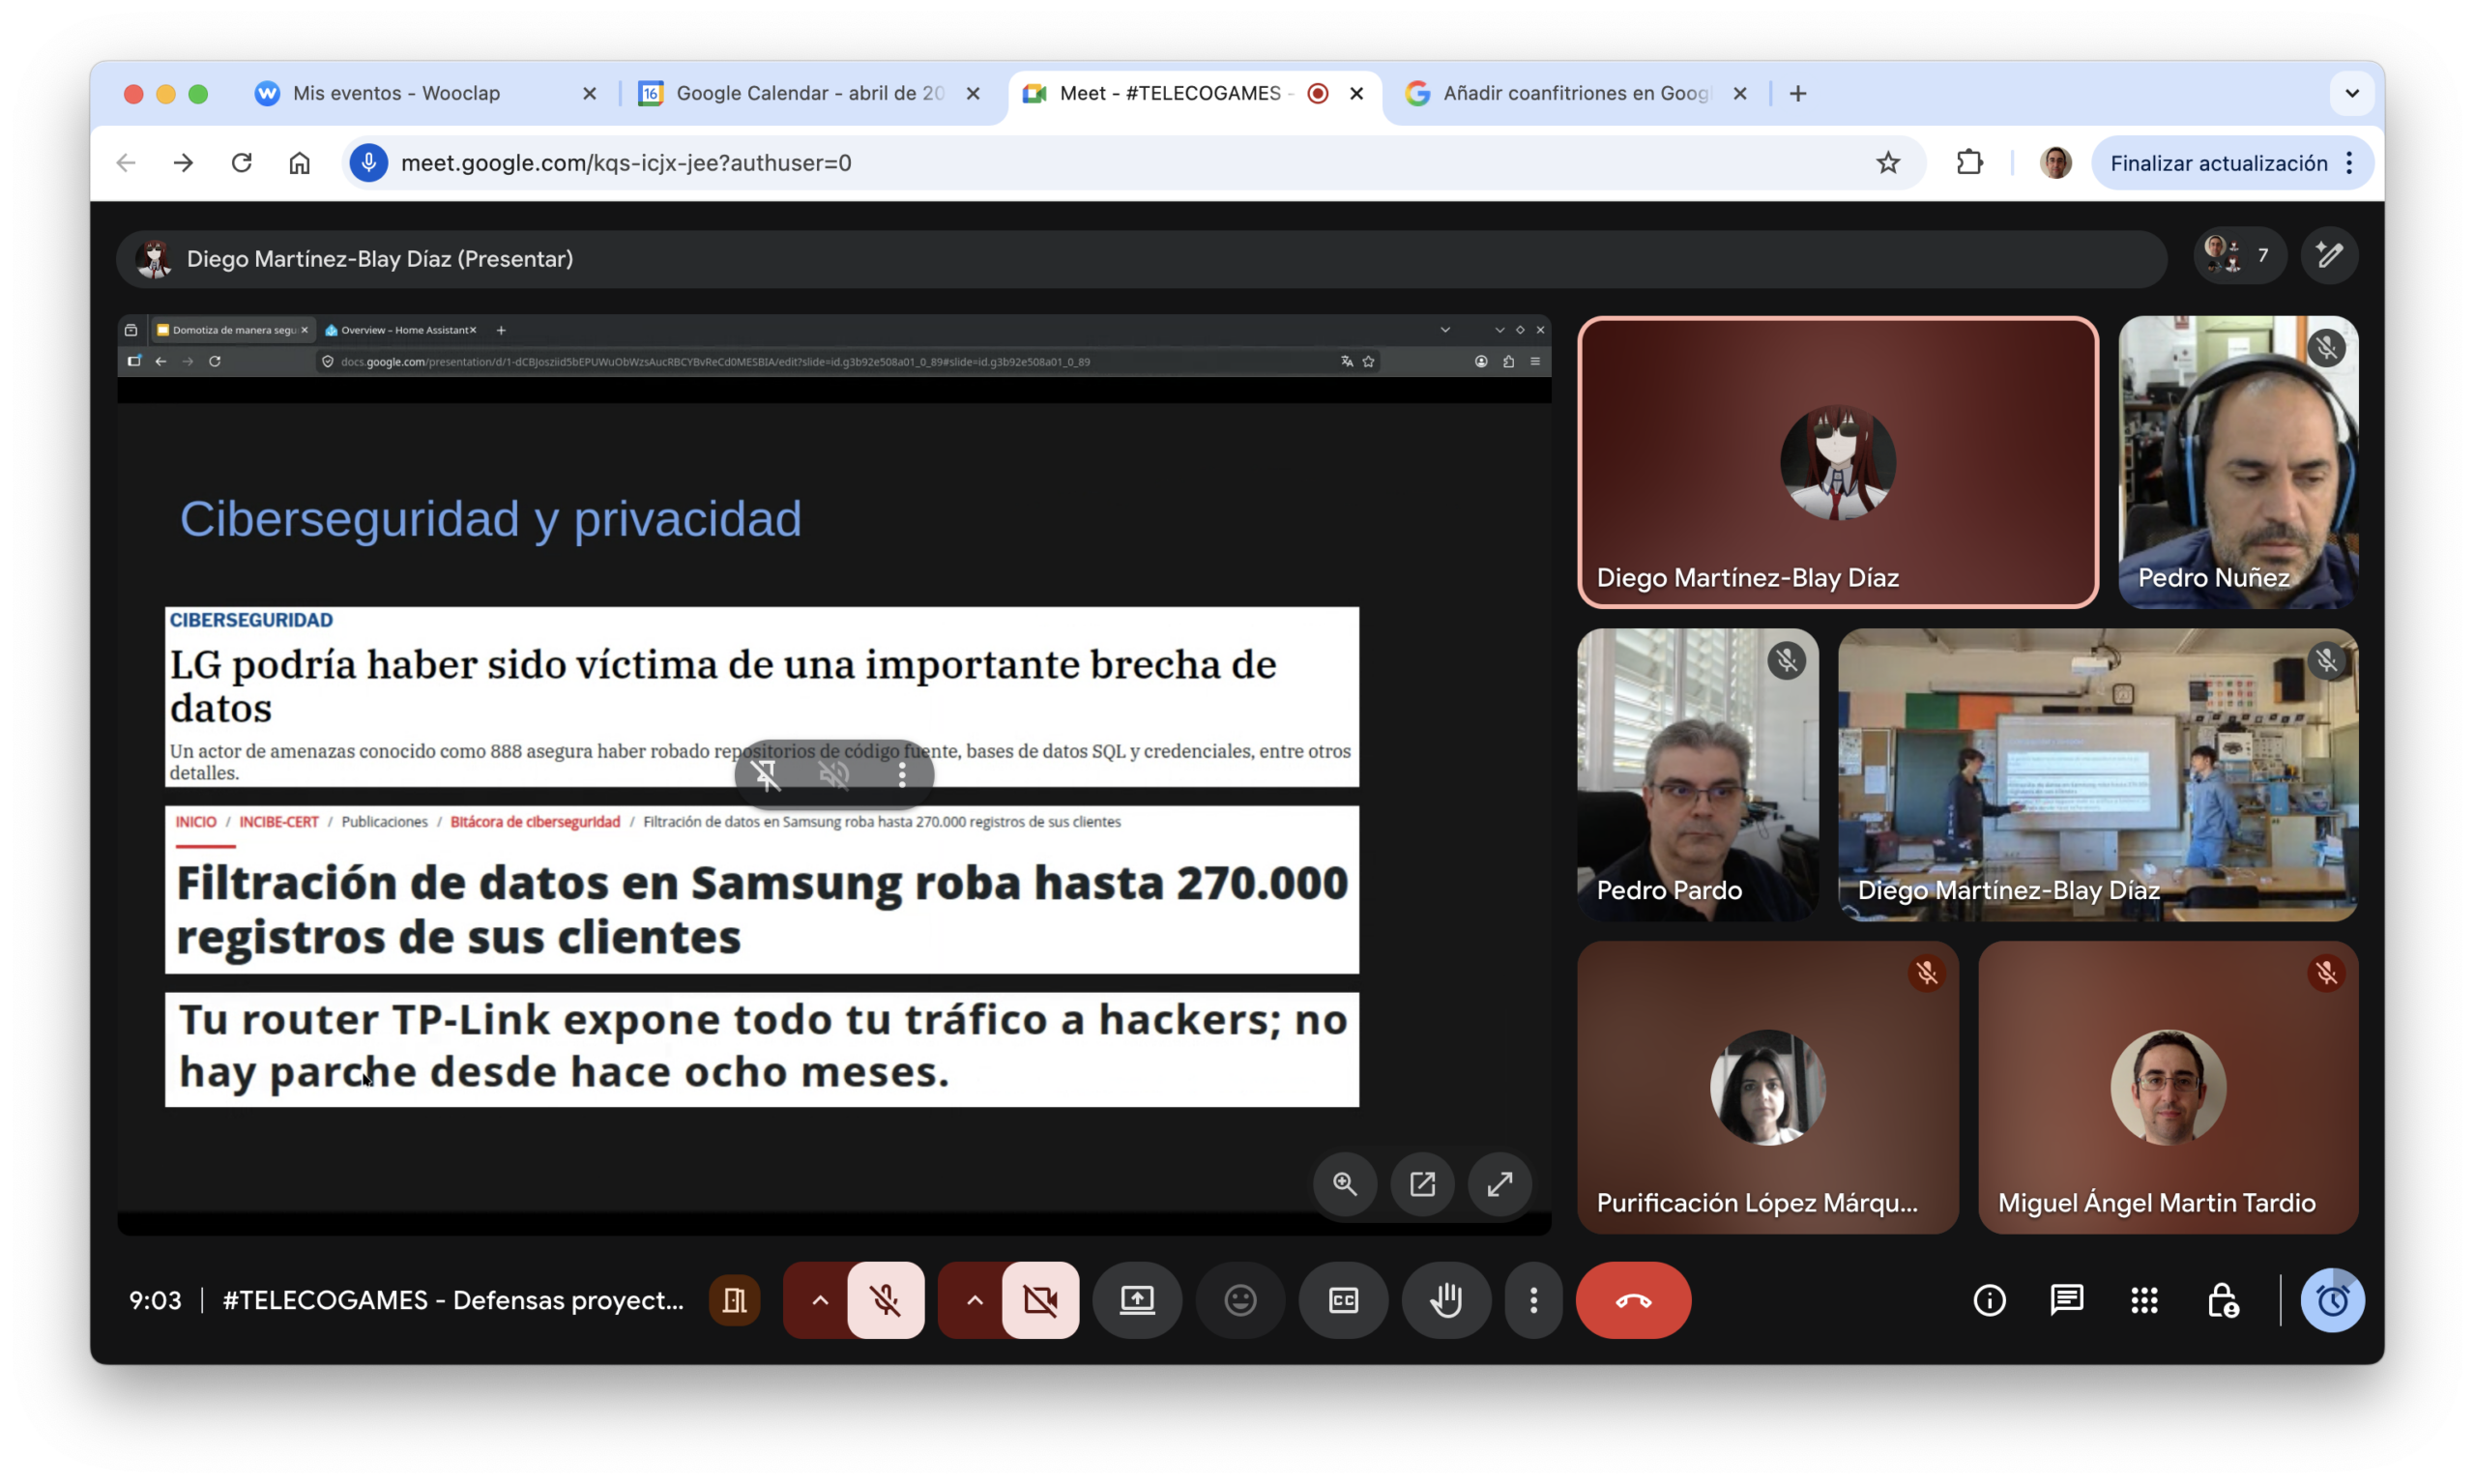This screenshot has width=2475, height=1484.
Task: Open host controls lock icon
Action: pos(2221,1300)
